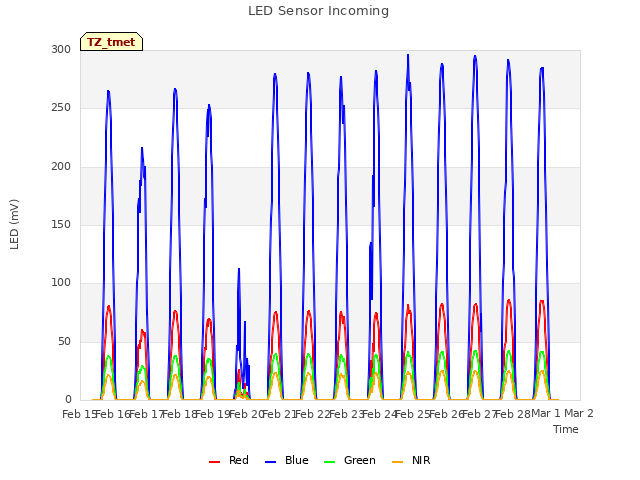
Task: Click the TZ_tmet annotation label
Action: pos(111,42)
